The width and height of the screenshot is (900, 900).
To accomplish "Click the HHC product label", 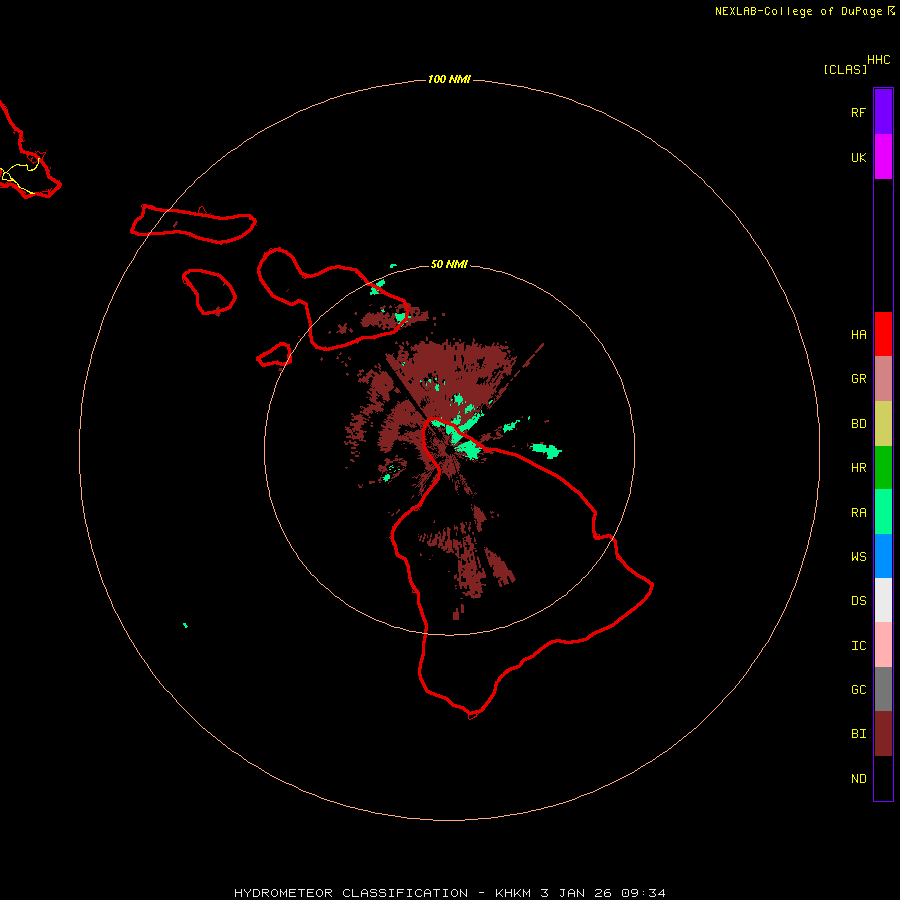I will (878, 60).
